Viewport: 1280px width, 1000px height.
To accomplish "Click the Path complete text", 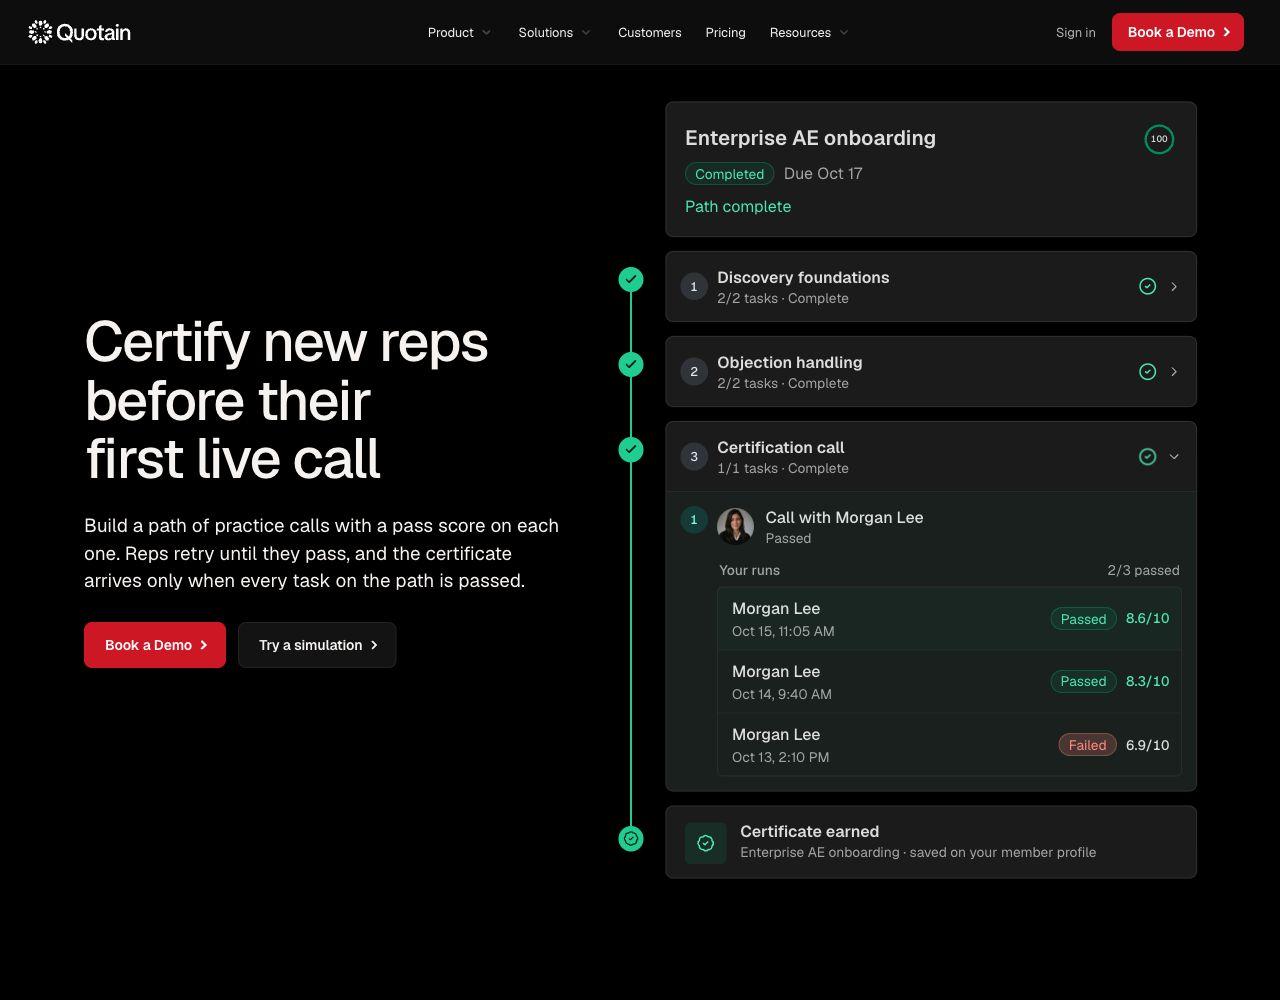I will click(738, 207).
